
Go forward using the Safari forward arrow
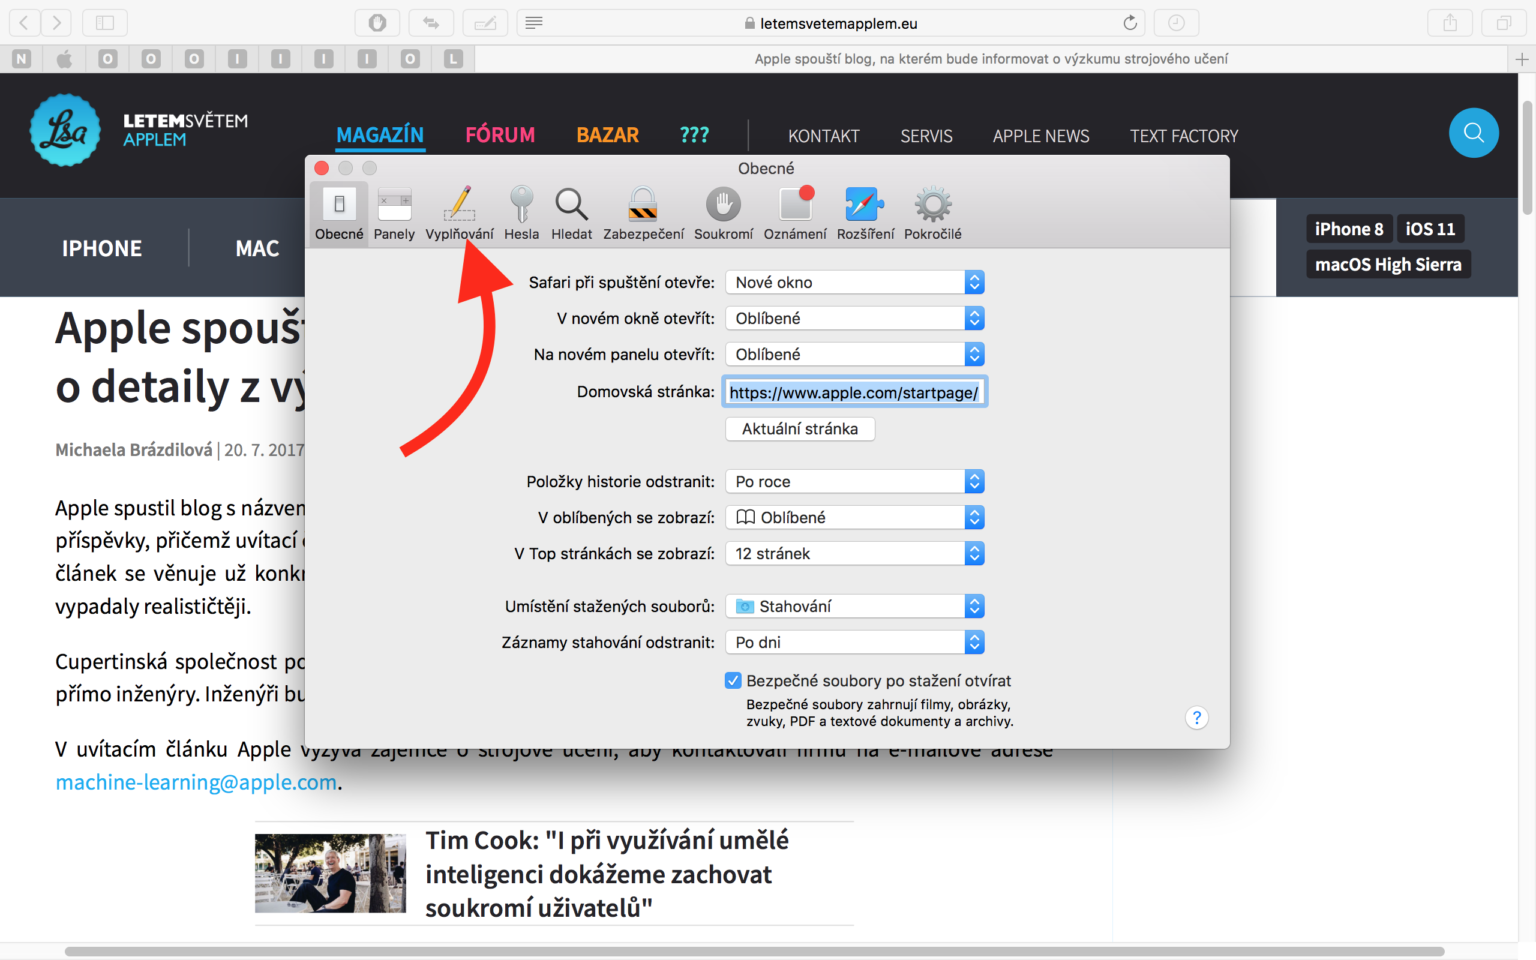(57, 22)
